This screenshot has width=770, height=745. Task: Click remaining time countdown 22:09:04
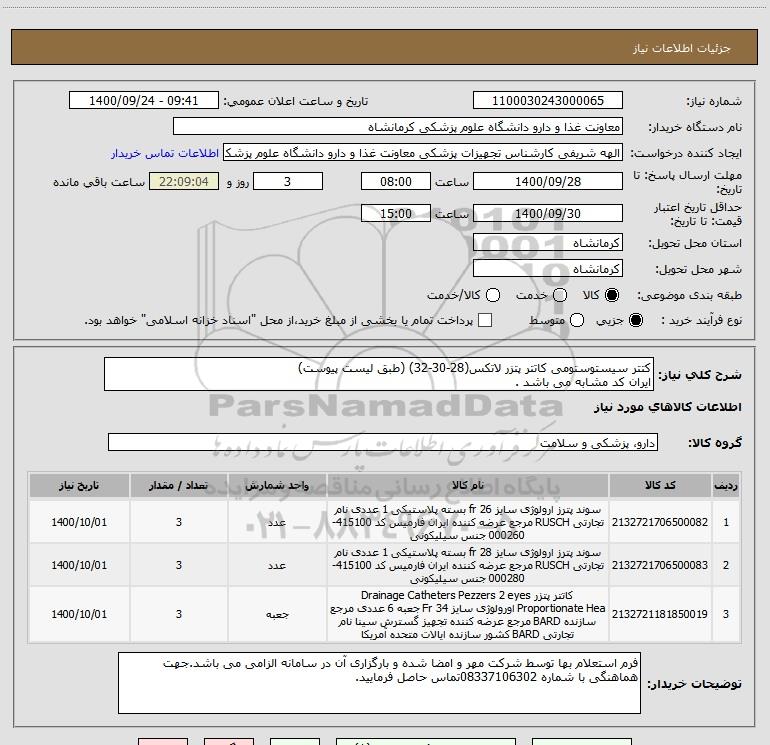pos(184,181)
